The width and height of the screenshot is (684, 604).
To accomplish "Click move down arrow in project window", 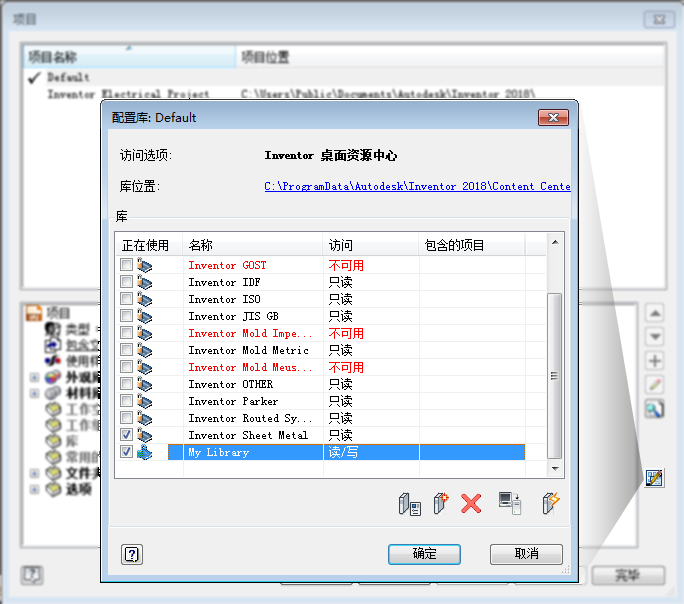I will tap(655, 337).
